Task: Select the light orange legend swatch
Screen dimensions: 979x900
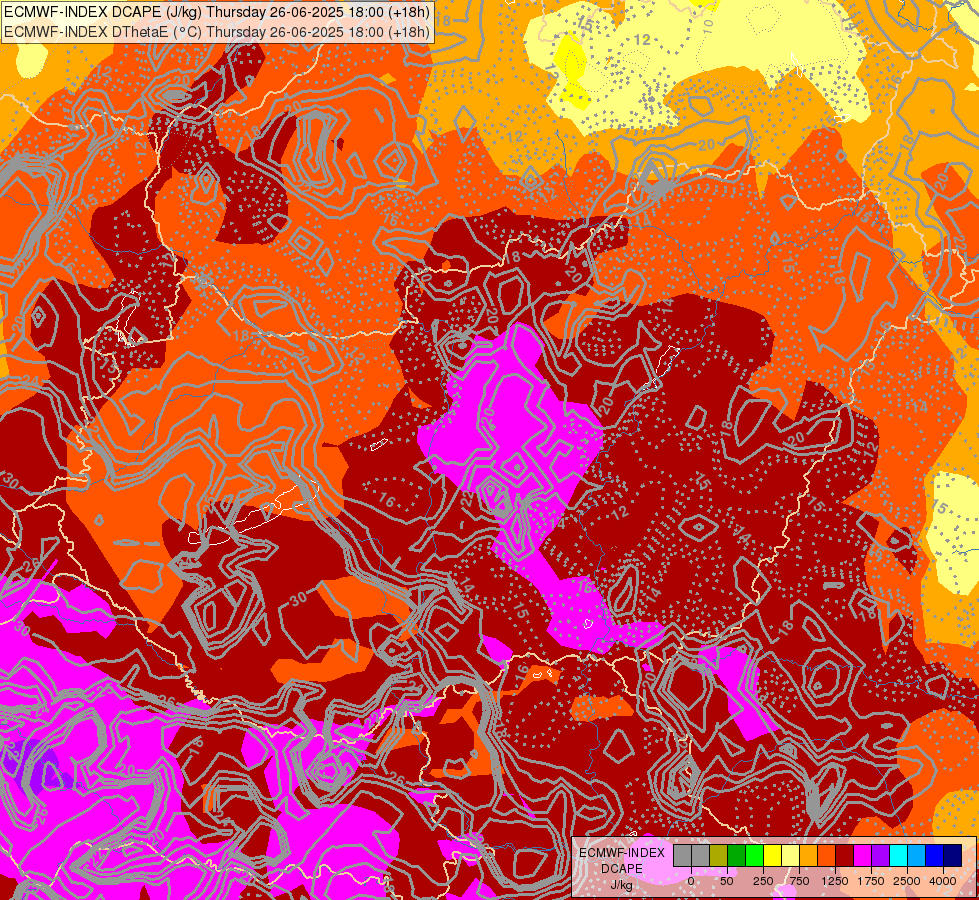Action: [x=809, y=856]
